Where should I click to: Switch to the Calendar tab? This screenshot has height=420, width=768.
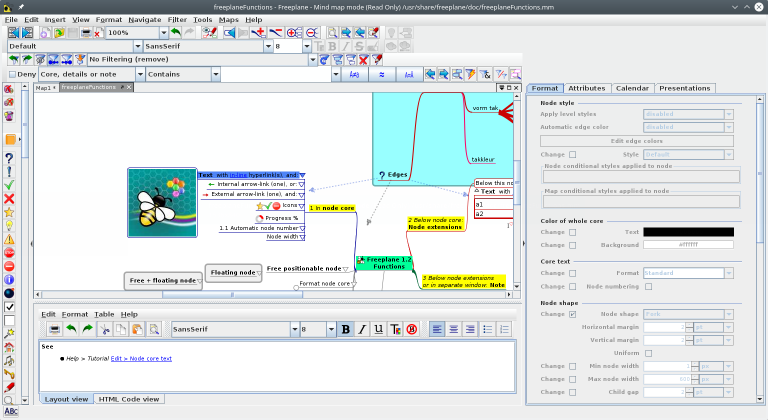click(x=632, y=88)
